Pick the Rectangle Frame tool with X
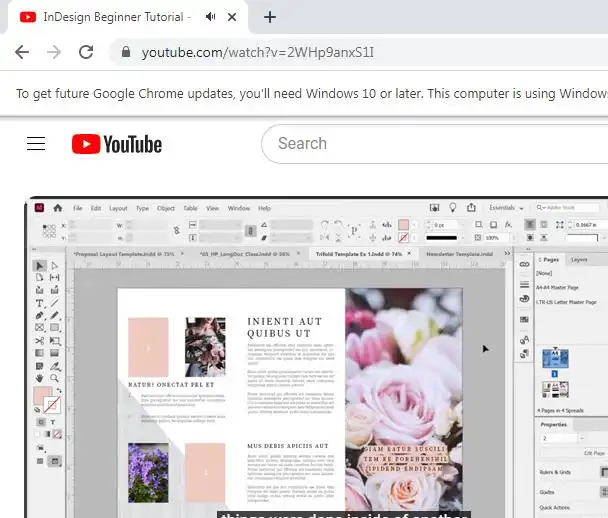The height and width of the screenshot is (518, 608). pos(39,328)
